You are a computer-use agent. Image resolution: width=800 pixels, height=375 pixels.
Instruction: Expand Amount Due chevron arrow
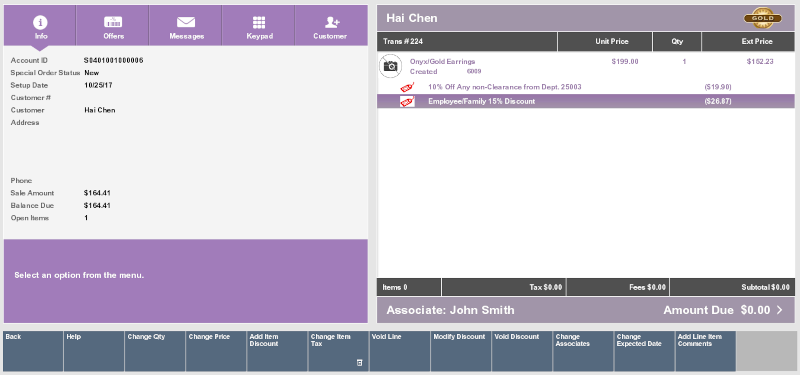780,310
